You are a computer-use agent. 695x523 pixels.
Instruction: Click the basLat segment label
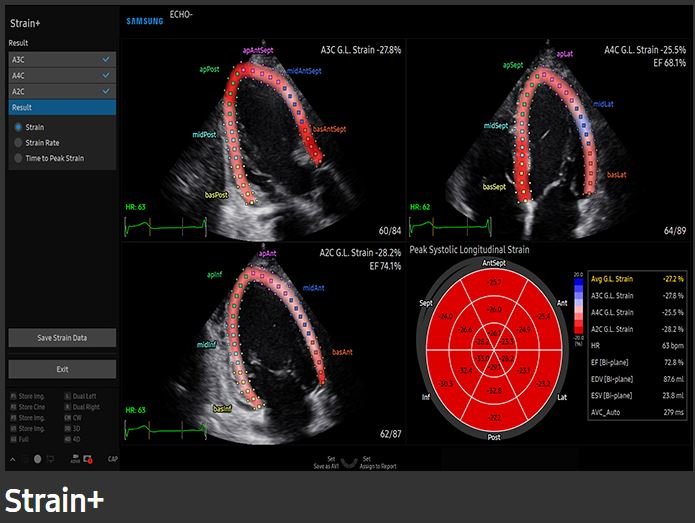pos(617,175)
